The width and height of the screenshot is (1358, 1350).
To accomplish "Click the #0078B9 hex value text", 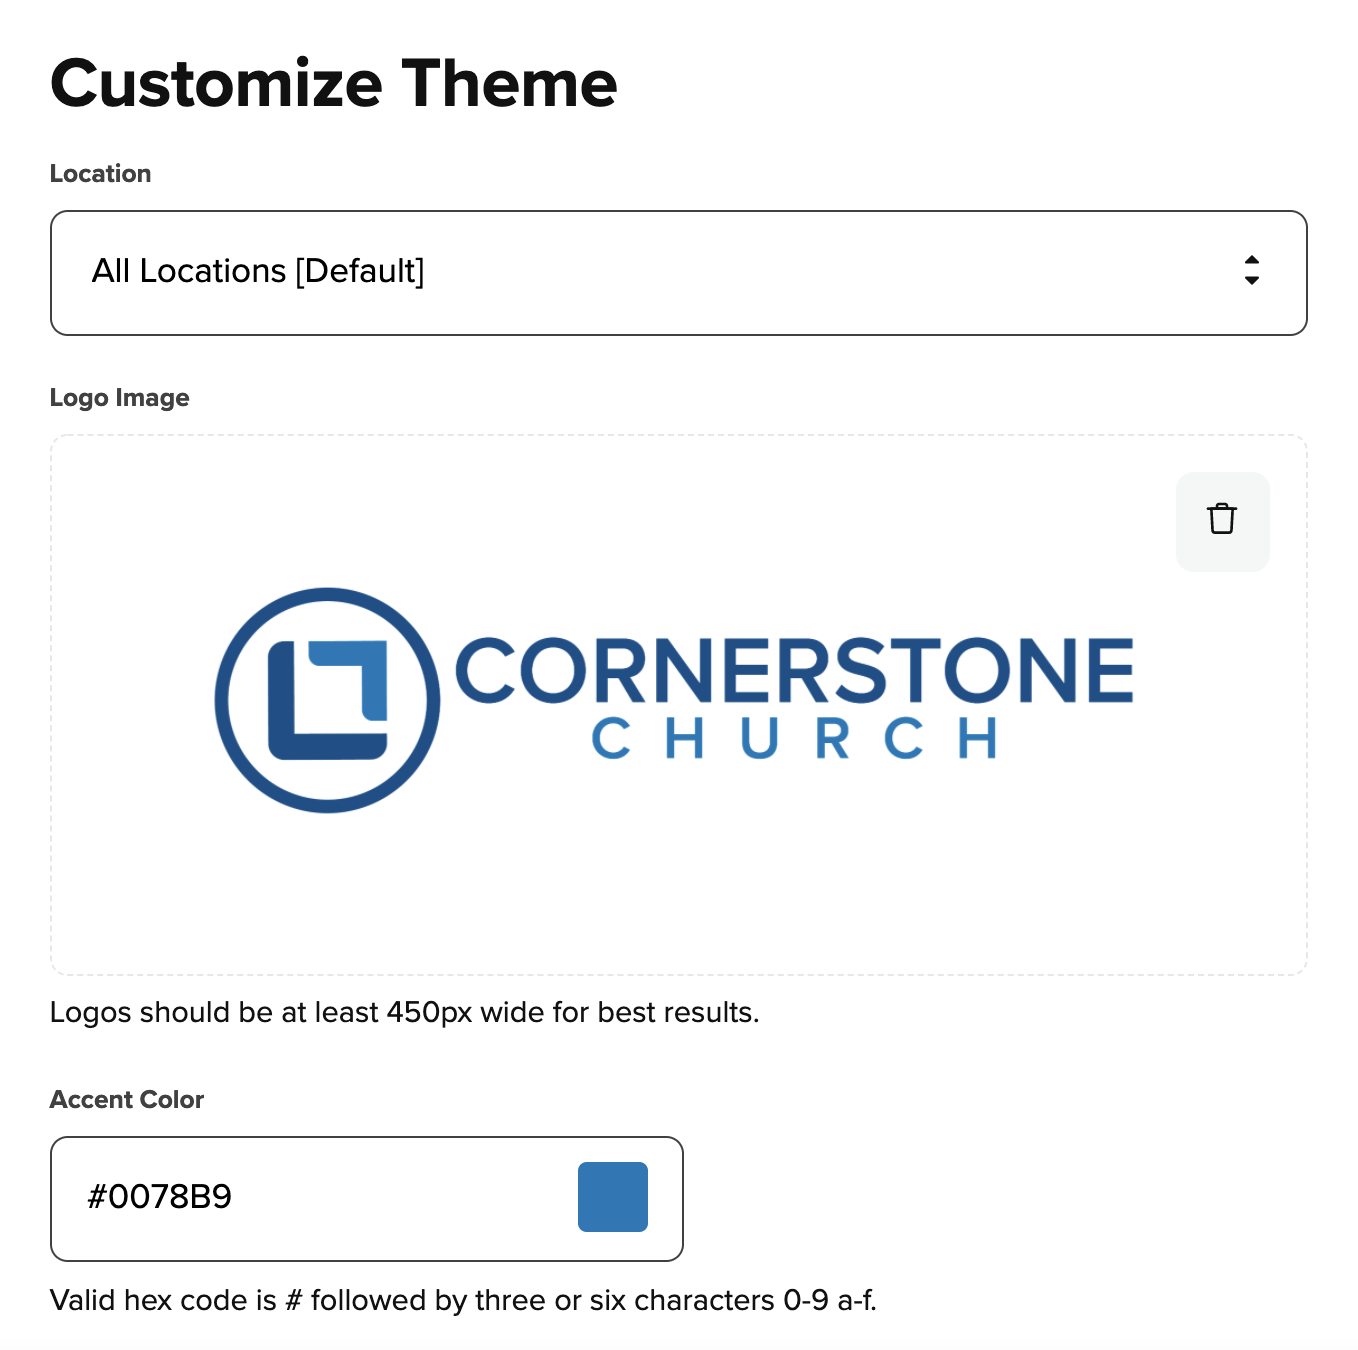I will (160, 1197).
